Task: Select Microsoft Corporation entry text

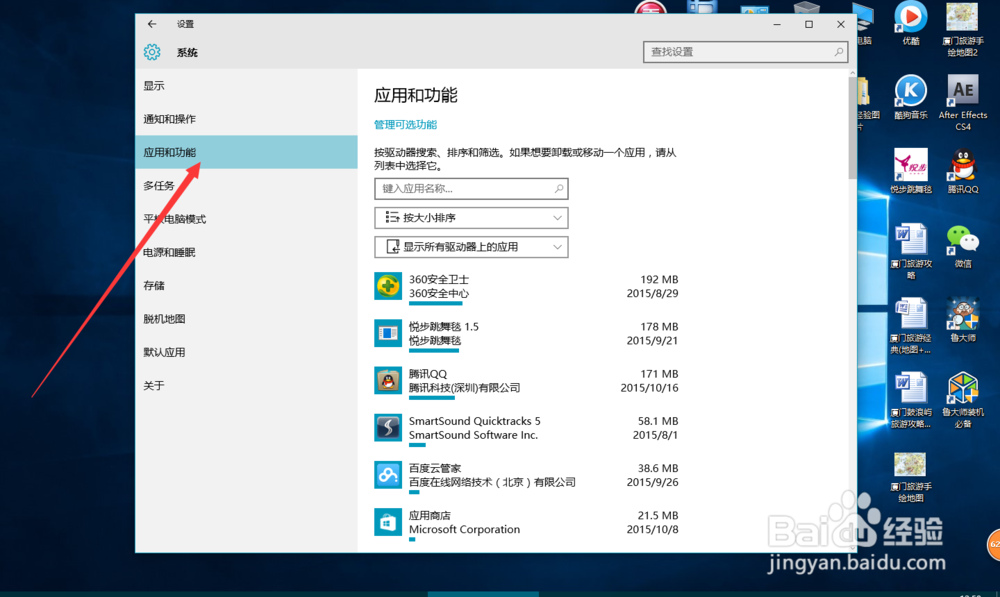Action: 464,529
